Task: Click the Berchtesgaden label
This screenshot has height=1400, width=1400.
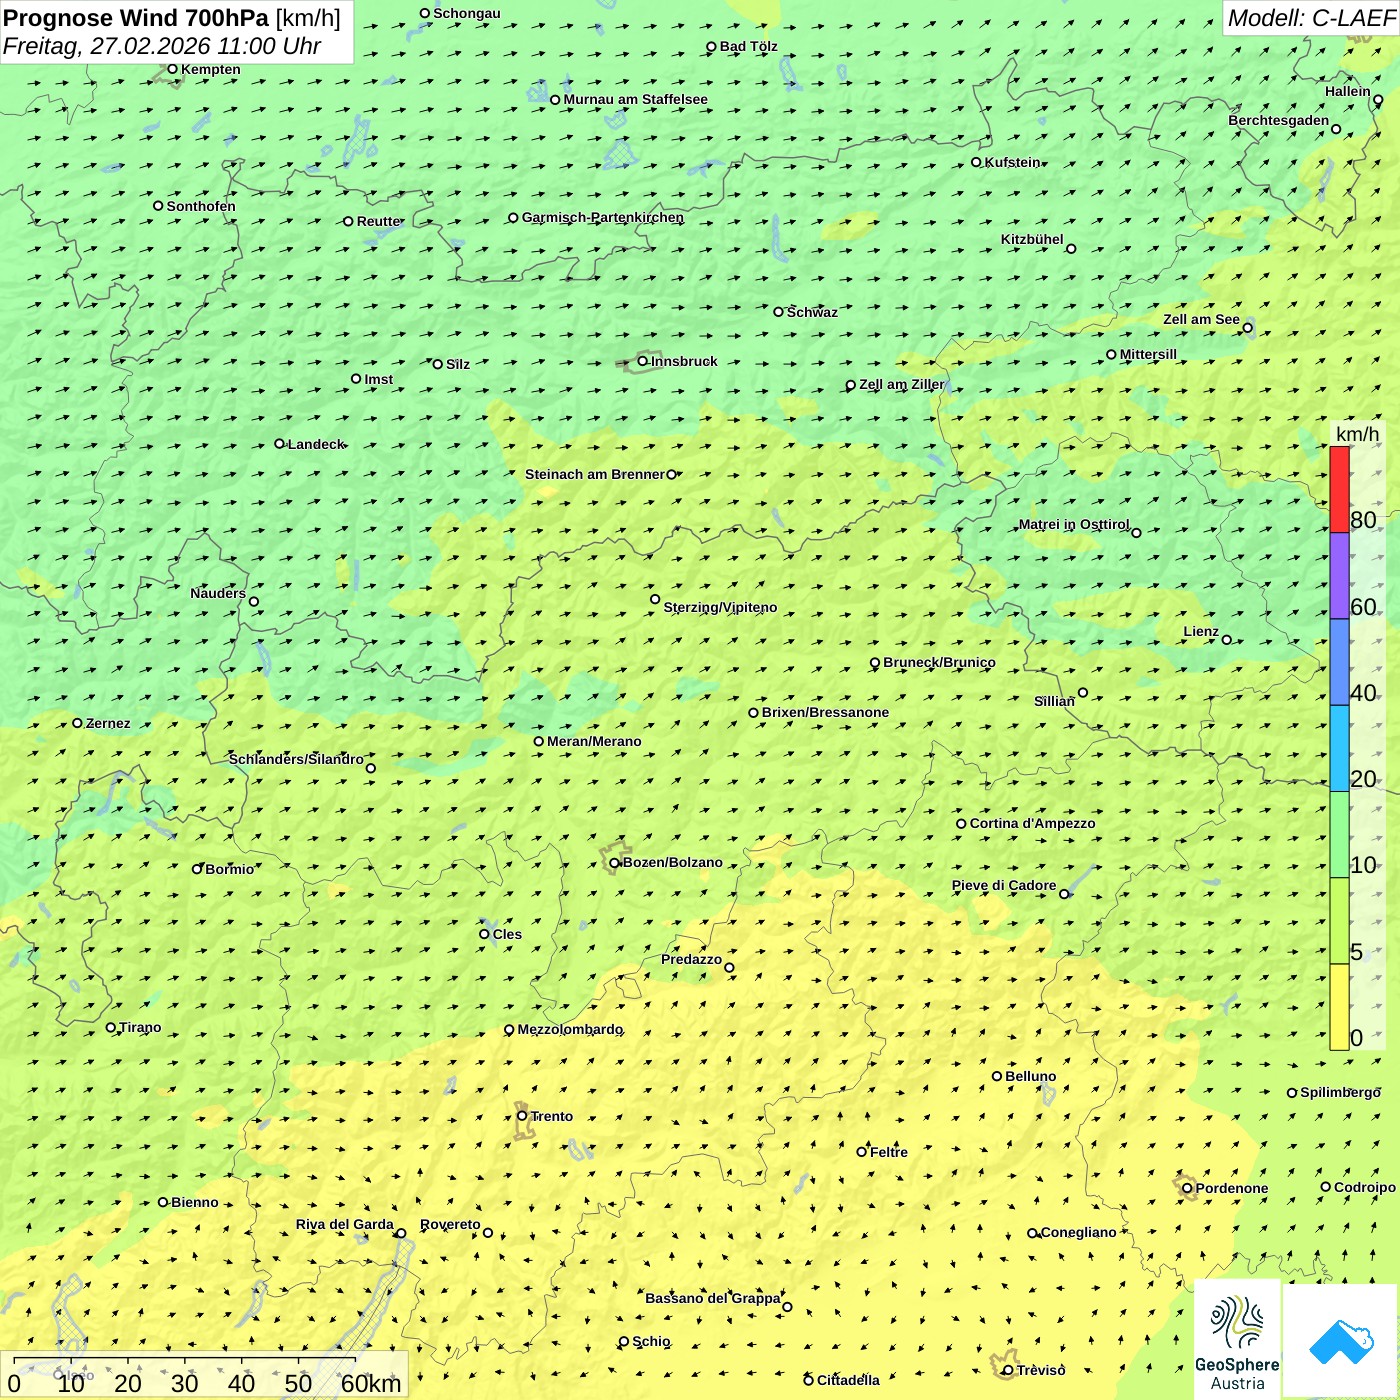Action: coord(1279,120)
